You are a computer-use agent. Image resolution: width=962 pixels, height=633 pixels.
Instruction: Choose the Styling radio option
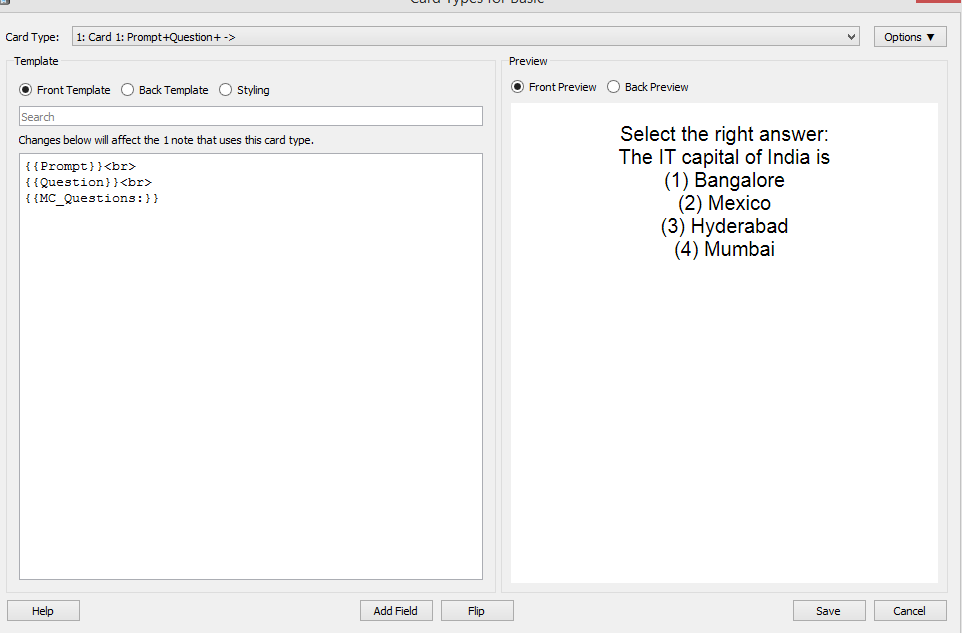pos(226,90)
